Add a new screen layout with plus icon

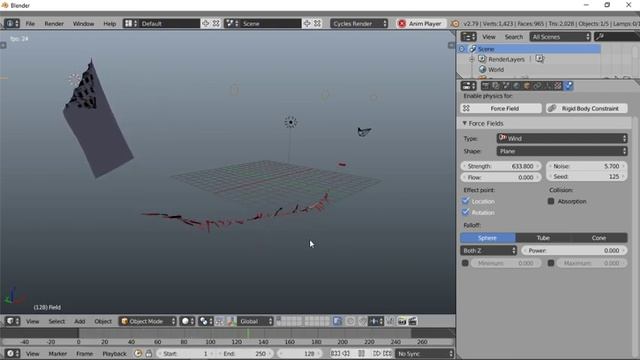206,23
